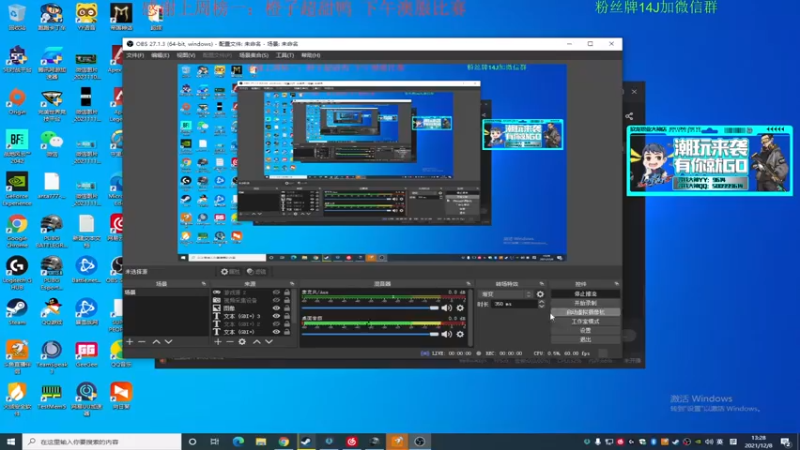Open the View menu in OBS
Viewport: 800px width, 450px height.
[186, 55]
